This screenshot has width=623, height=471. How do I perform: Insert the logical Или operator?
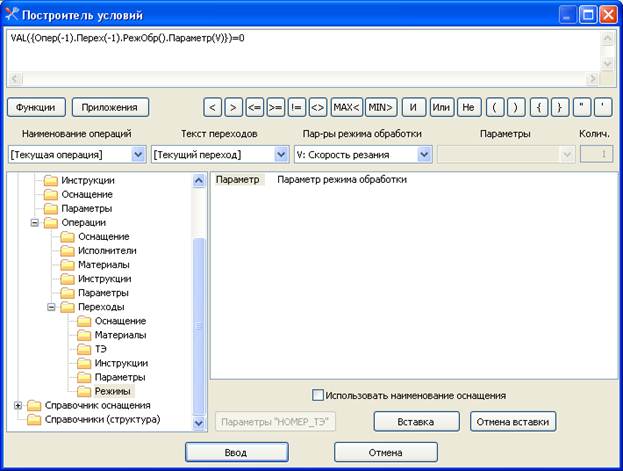tap(441, 107)
